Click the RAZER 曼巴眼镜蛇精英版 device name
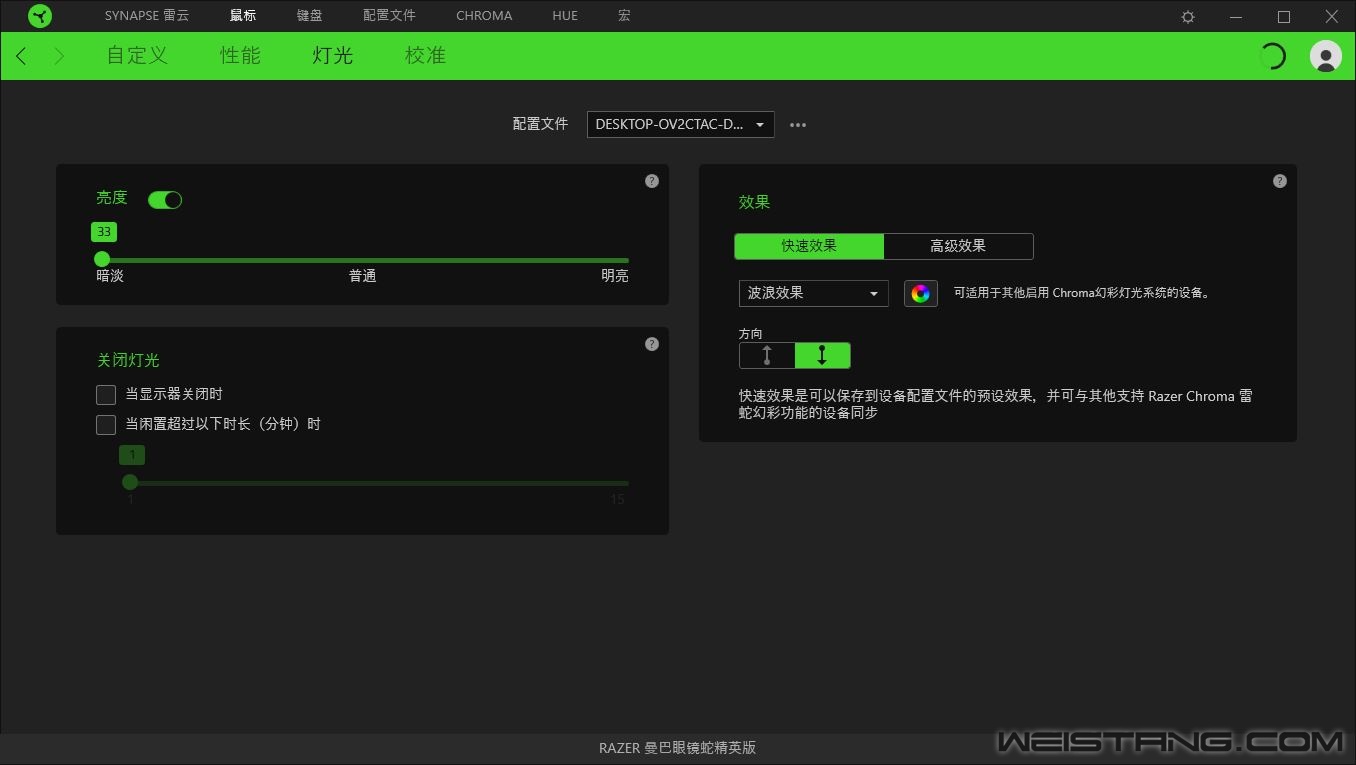The height and width of the screenshot is (765, 1356). point(678,748)
